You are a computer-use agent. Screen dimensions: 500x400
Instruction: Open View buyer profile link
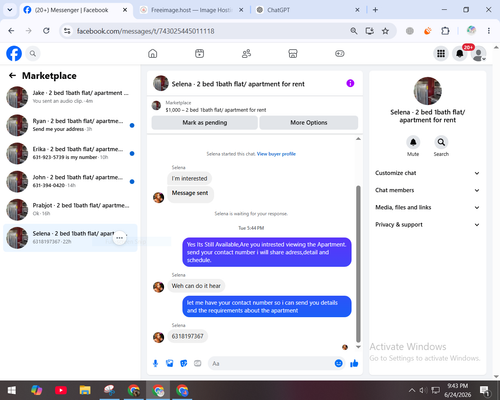click(276, 154)
